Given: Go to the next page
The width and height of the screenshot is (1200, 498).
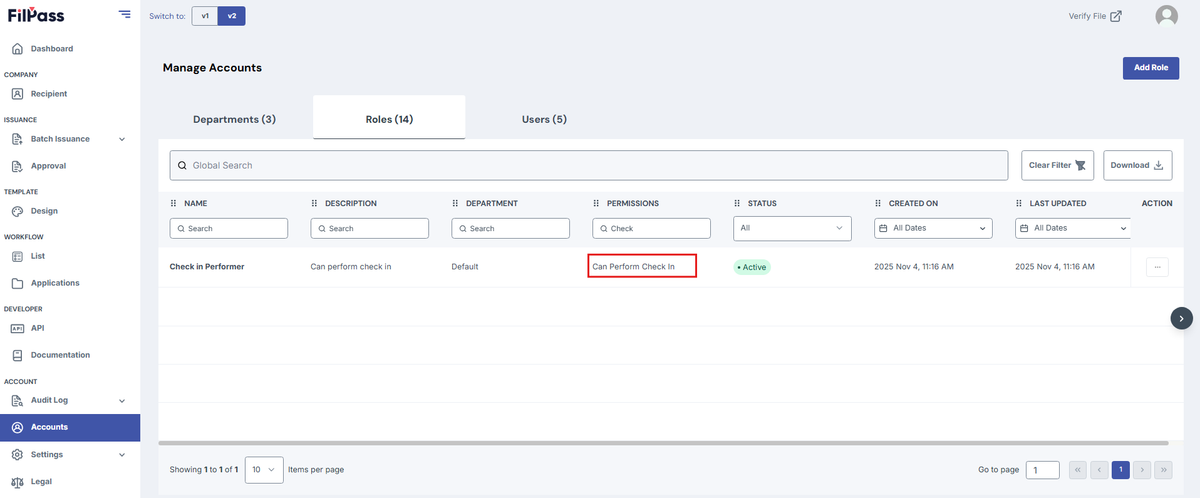Looking at the screenshot, I should [x=1142, y=469].
